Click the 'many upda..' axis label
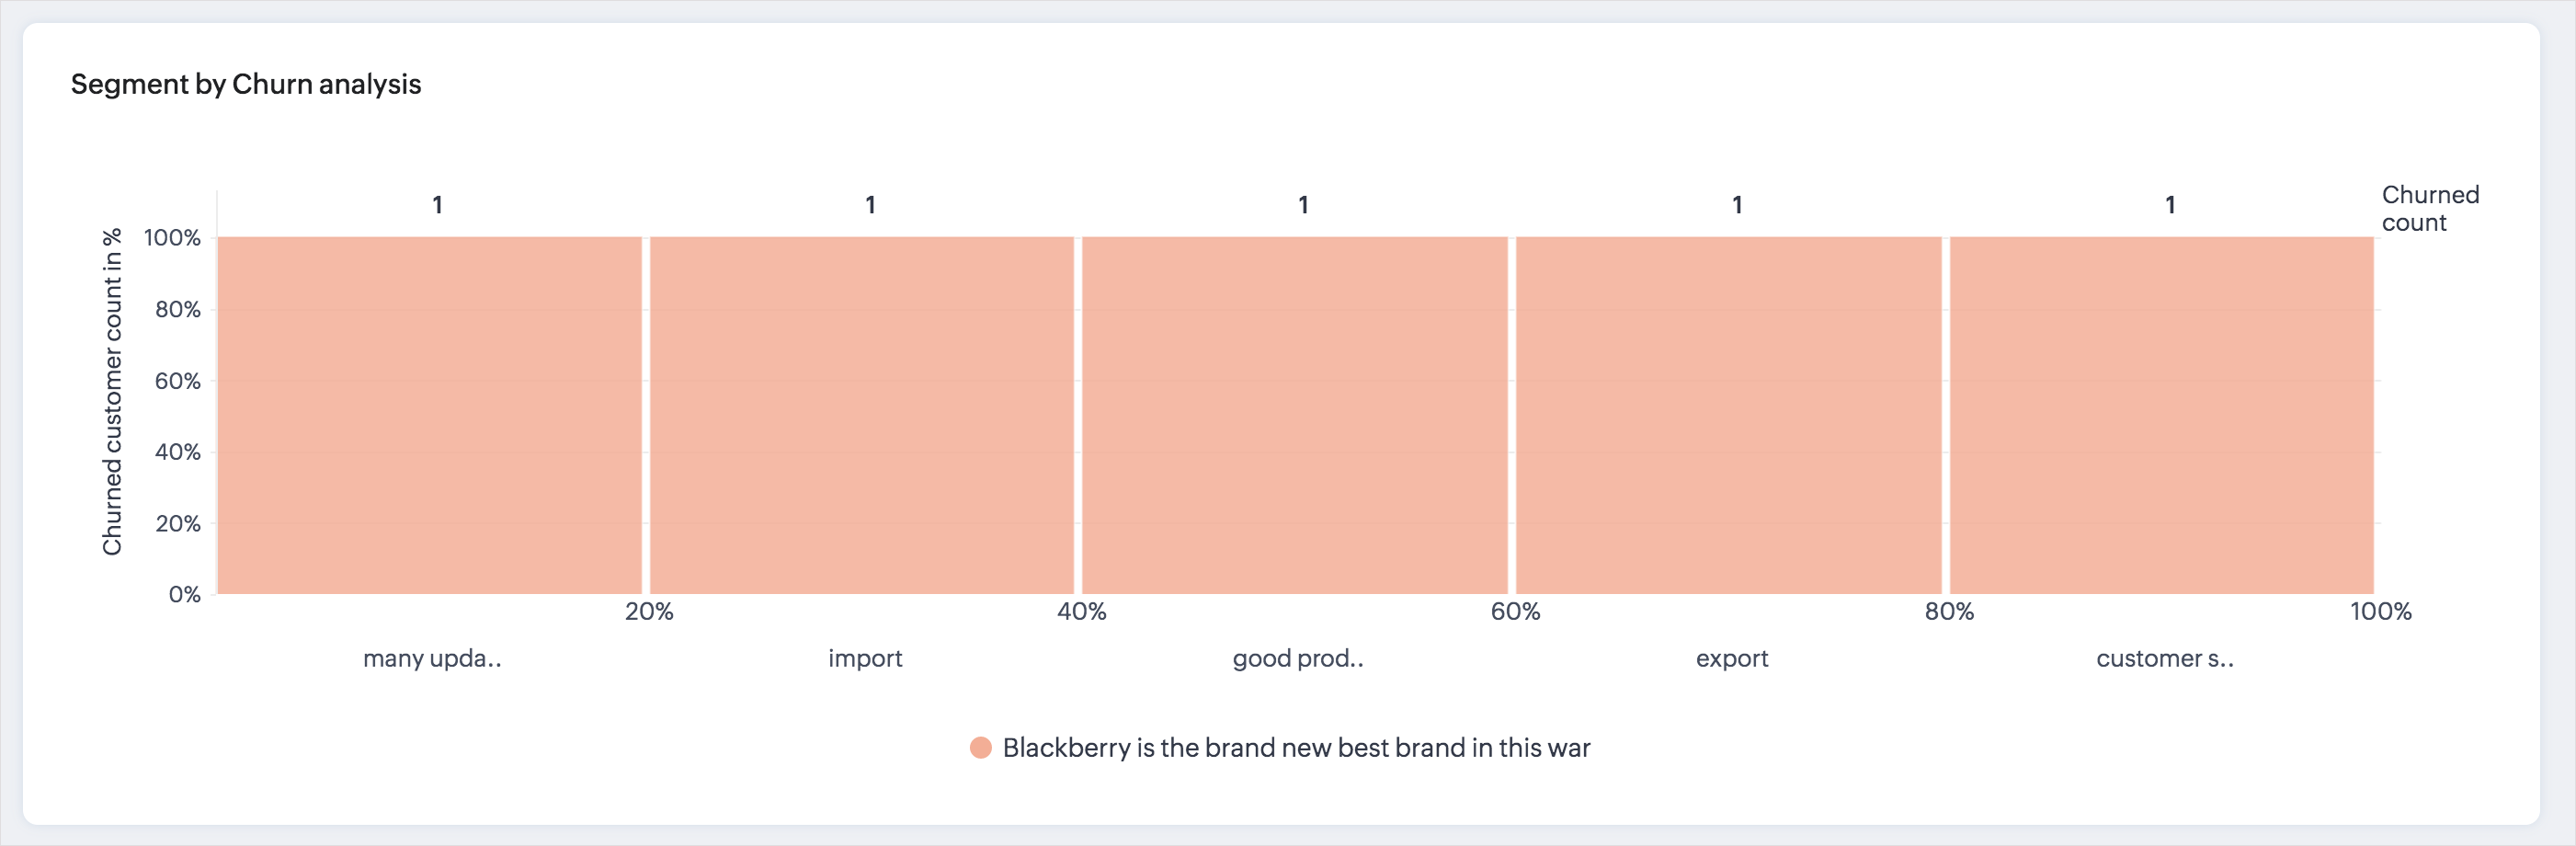Viewport: 2576px width, 846px height. pos(432,659)
